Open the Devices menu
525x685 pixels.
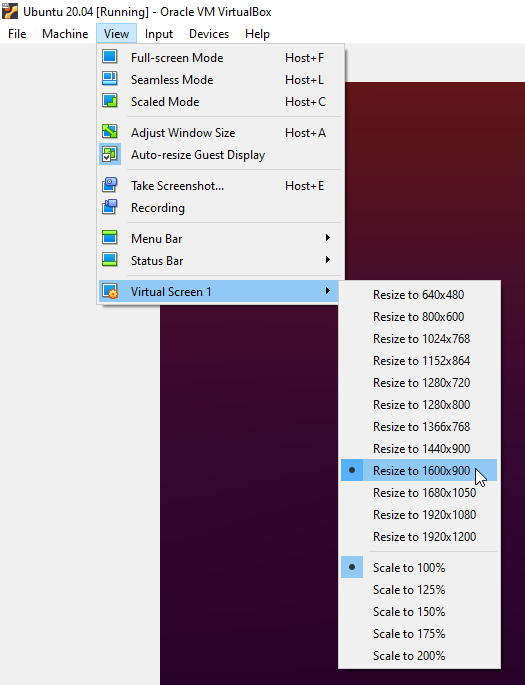209,34
